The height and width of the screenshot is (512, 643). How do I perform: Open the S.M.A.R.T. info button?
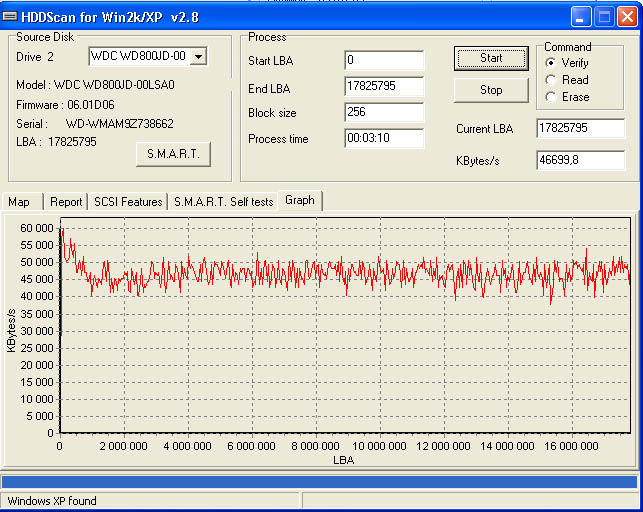(173, 154)
